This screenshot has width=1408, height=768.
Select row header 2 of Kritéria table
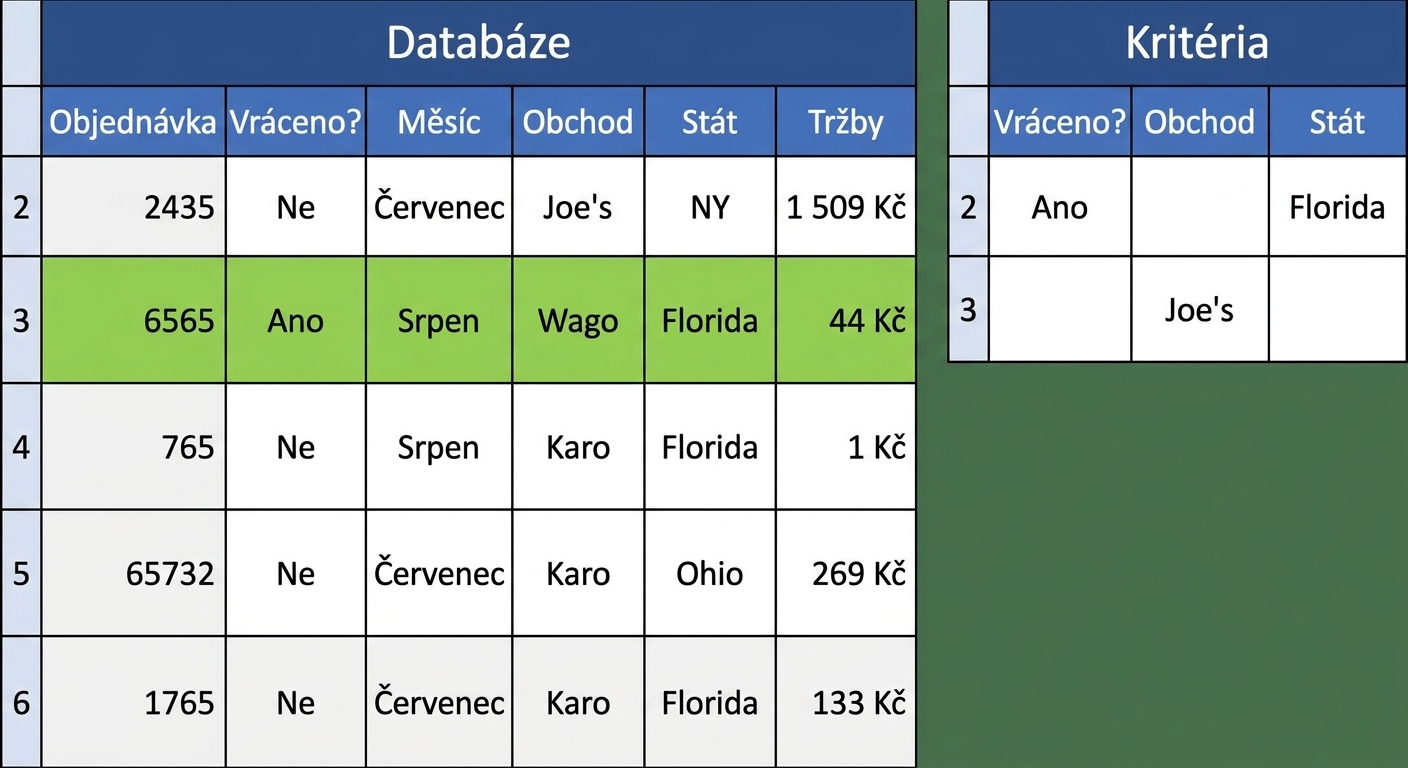pos(968,207)
